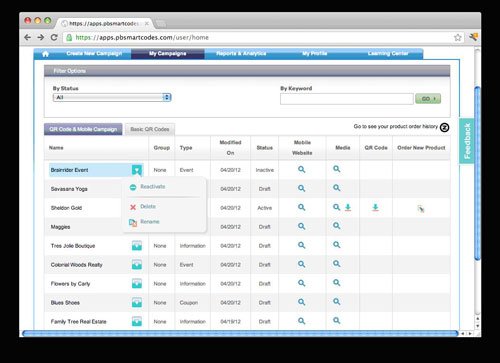Toggle the Brainrider Event action dropdown

pyautogui.click(x=137, y=170)
